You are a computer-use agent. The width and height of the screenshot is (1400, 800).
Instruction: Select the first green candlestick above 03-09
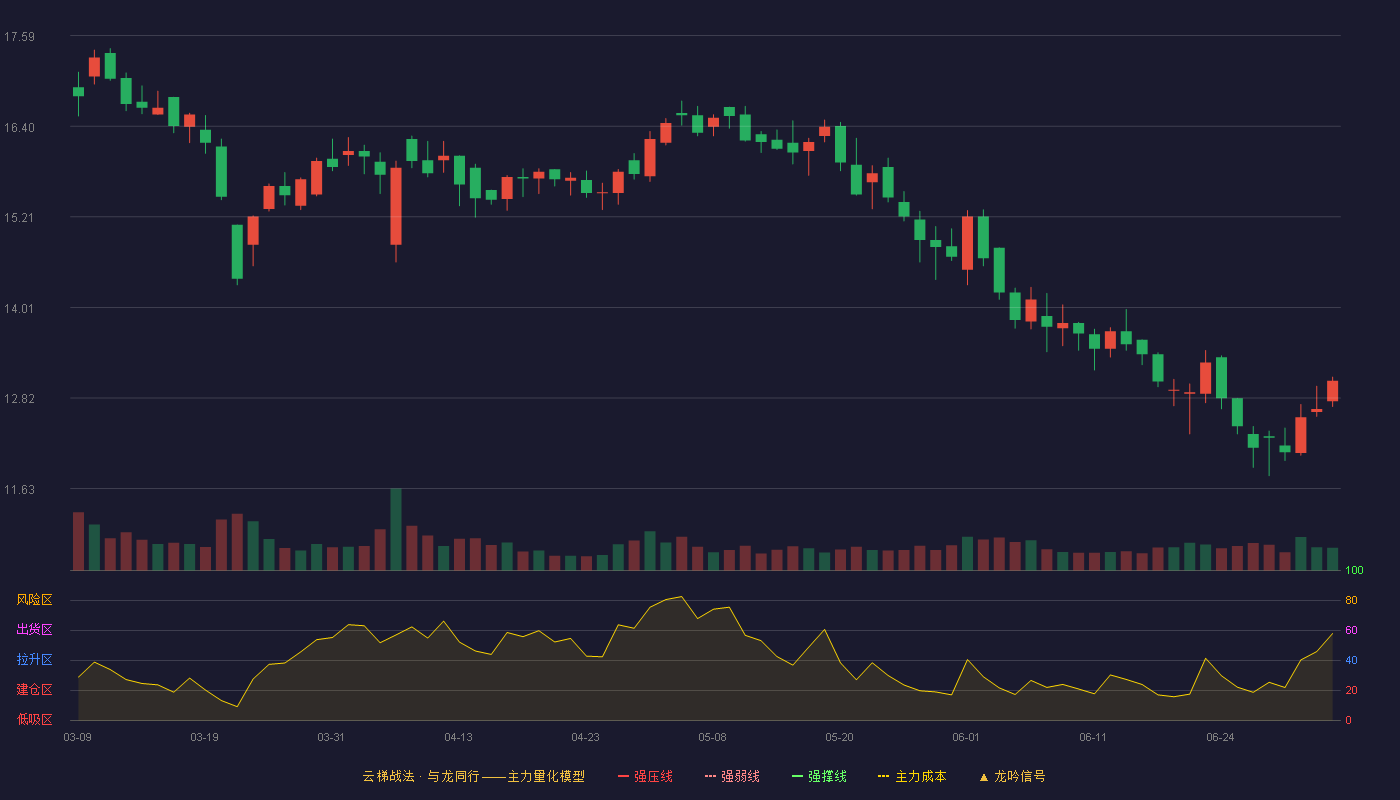click(78, 92)
